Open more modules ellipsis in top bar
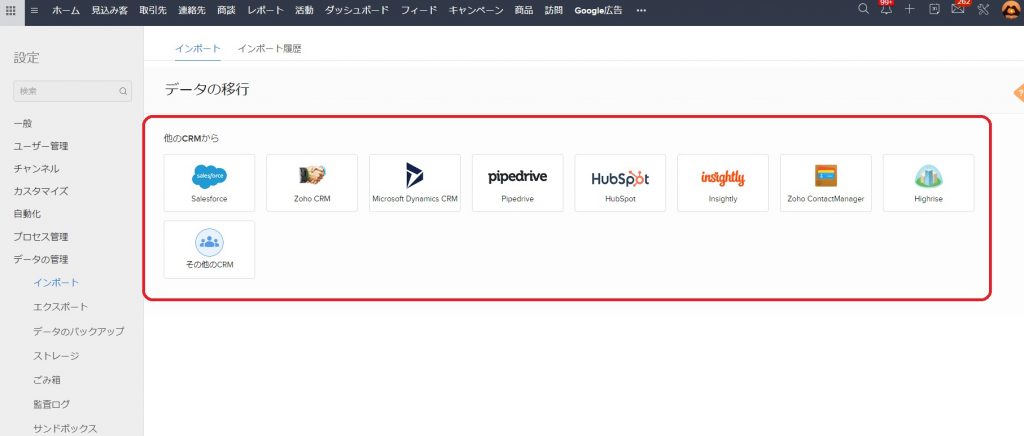Viewport: 1024px width, 436px height. click(x=641, y=10)
